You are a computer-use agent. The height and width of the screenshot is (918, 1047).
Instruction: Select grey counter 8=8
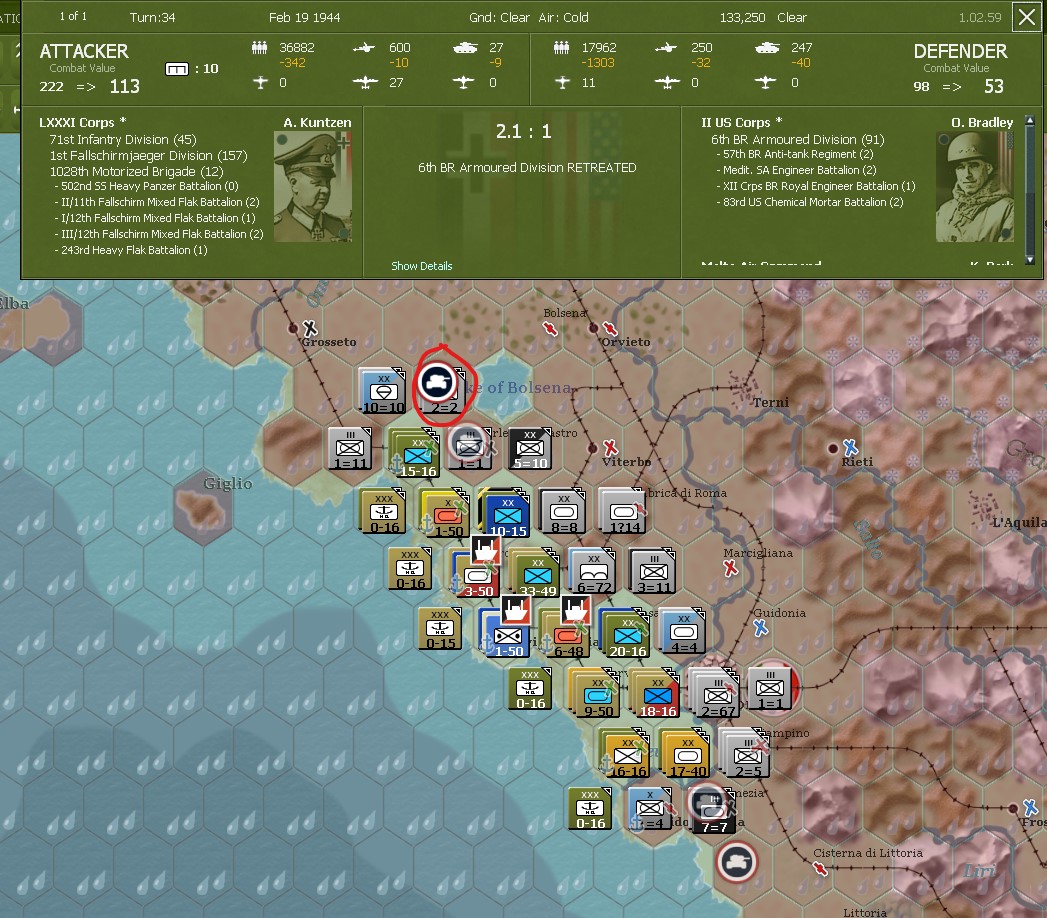pyautogui.click(x=563, y=511)
